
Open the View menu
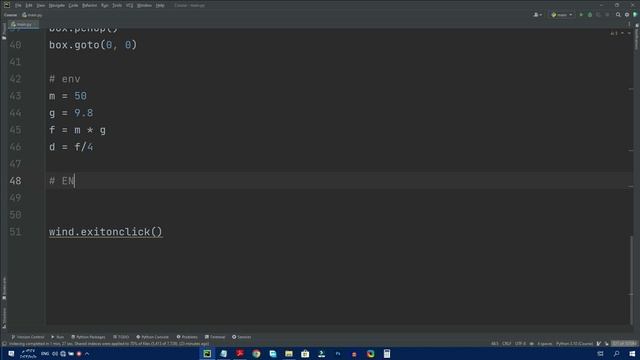(x=41, y=5)
